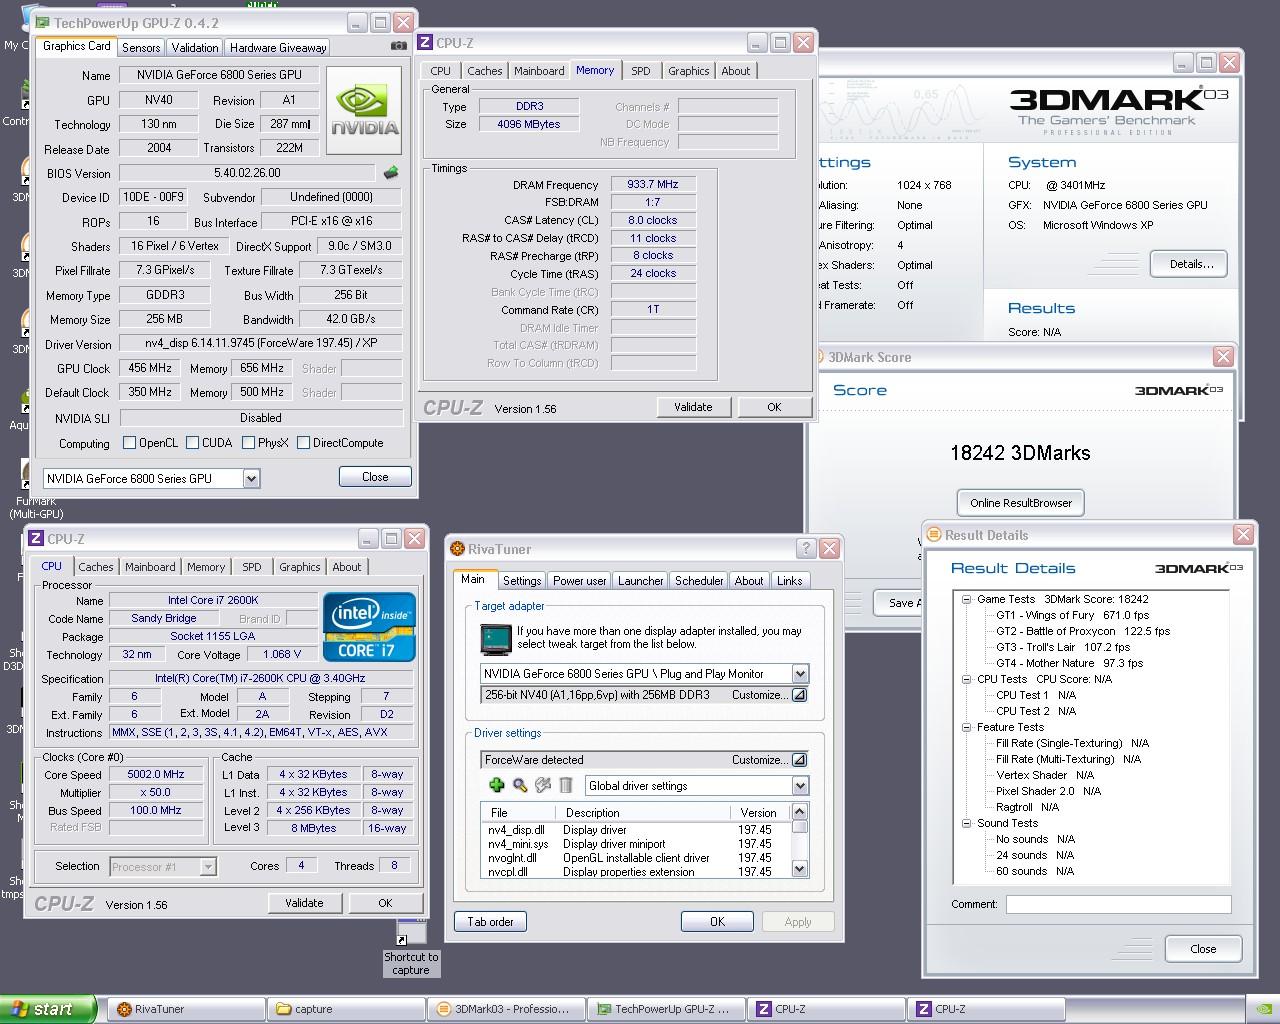Open the target adapter dropdown in RivaTuner
Viewport: 1280px width, 1024px height.
[800, 674]
